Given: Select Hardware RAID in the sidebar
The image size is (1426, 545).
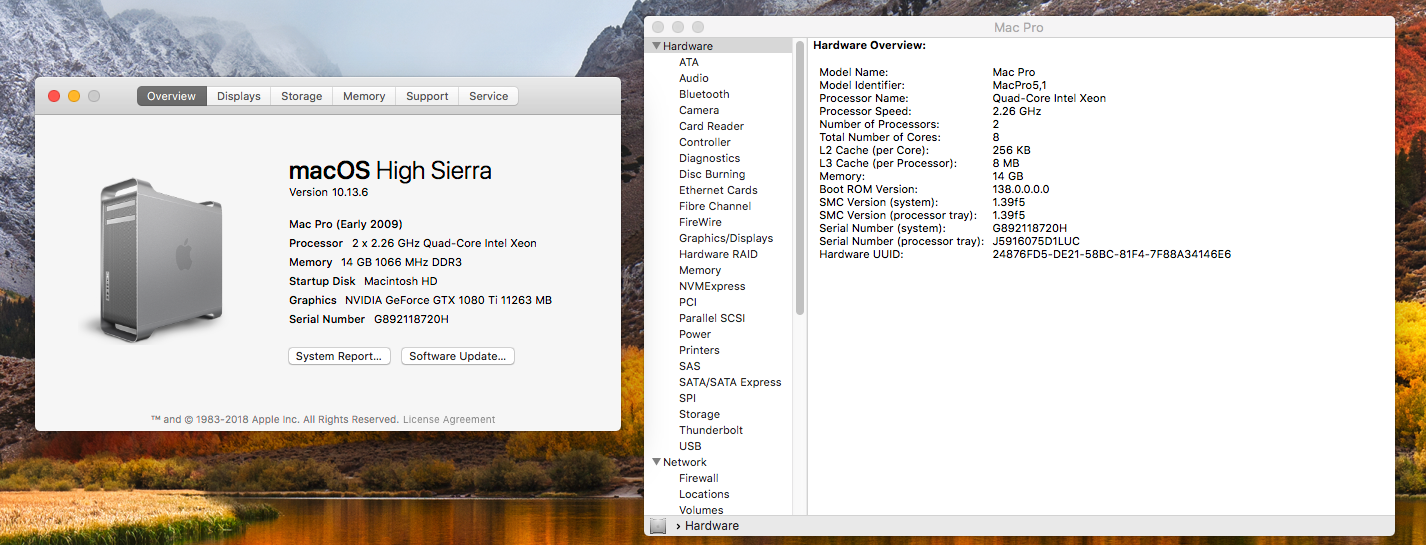Looking at the screenshot, I should [x=718, y=254].
